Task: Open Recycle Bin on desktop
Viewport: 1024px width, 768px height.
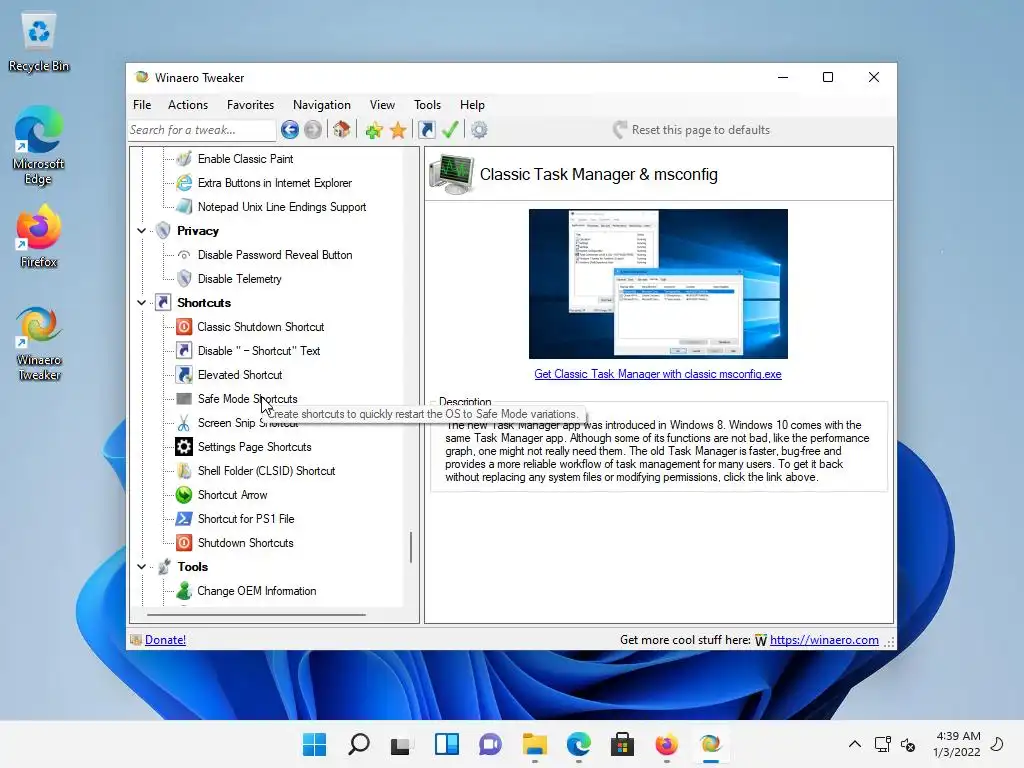Action: 39,43
